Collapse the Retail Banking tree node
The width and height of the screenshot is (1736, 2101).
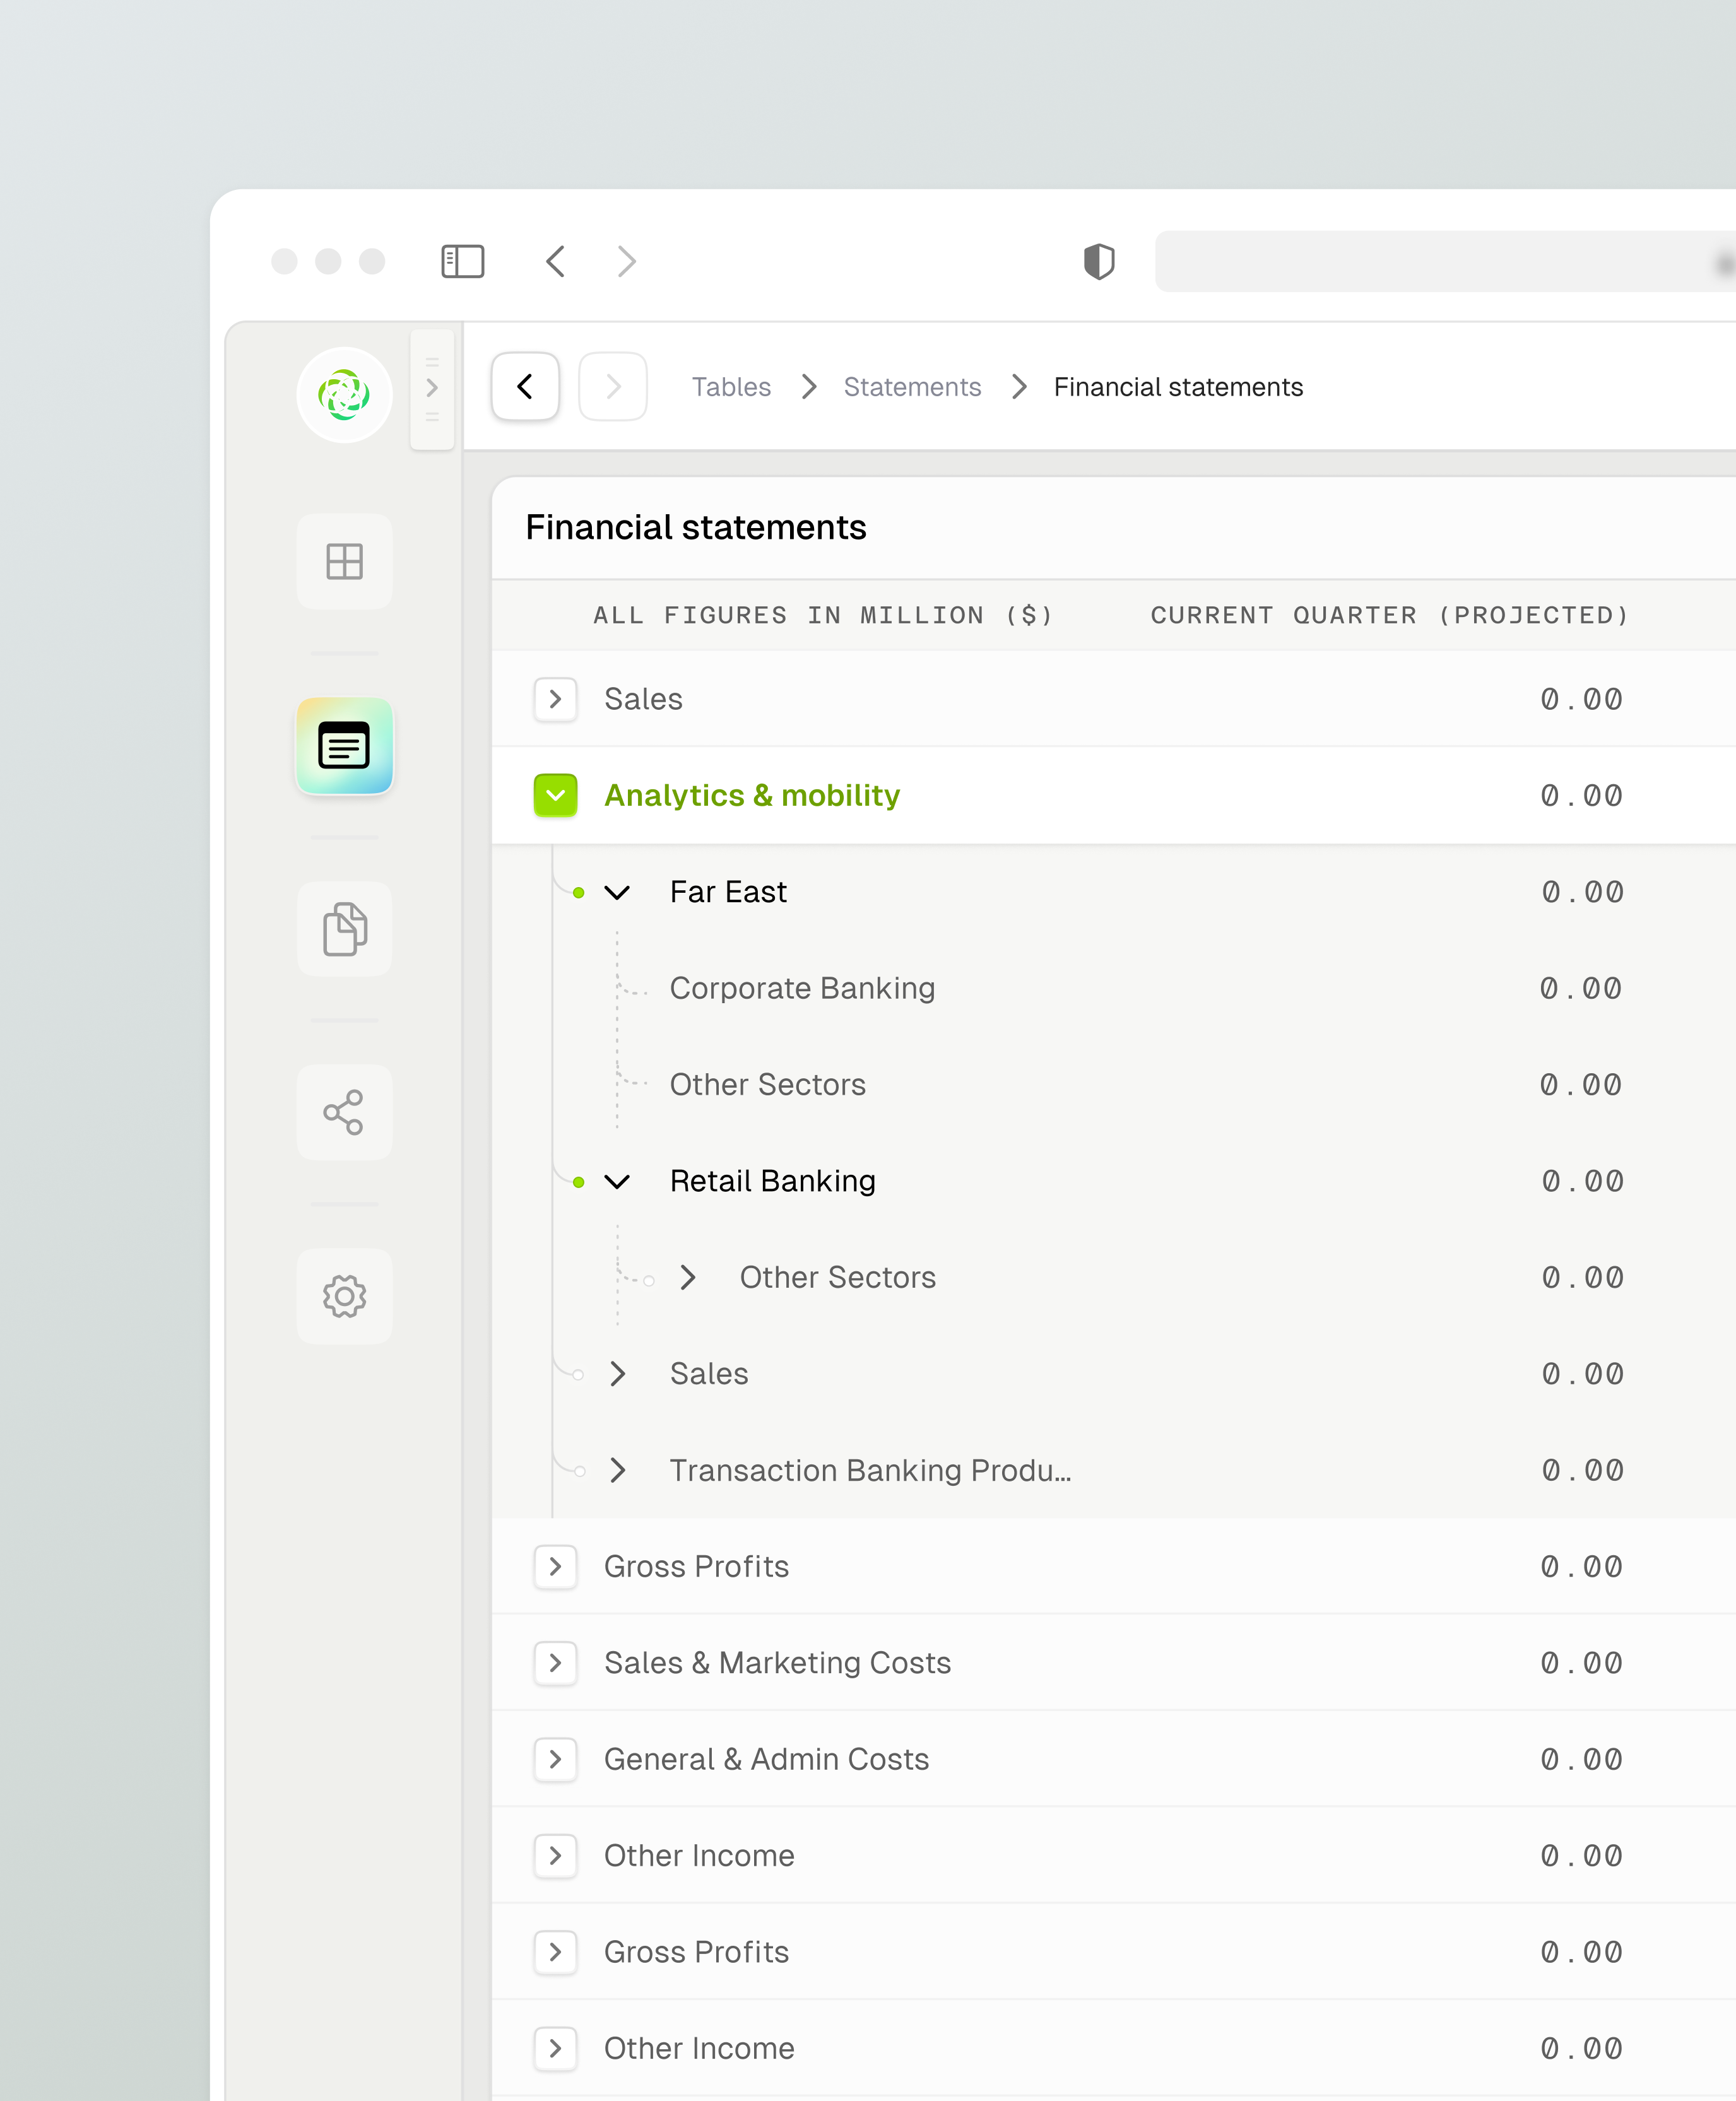(x=617, y=1182)
